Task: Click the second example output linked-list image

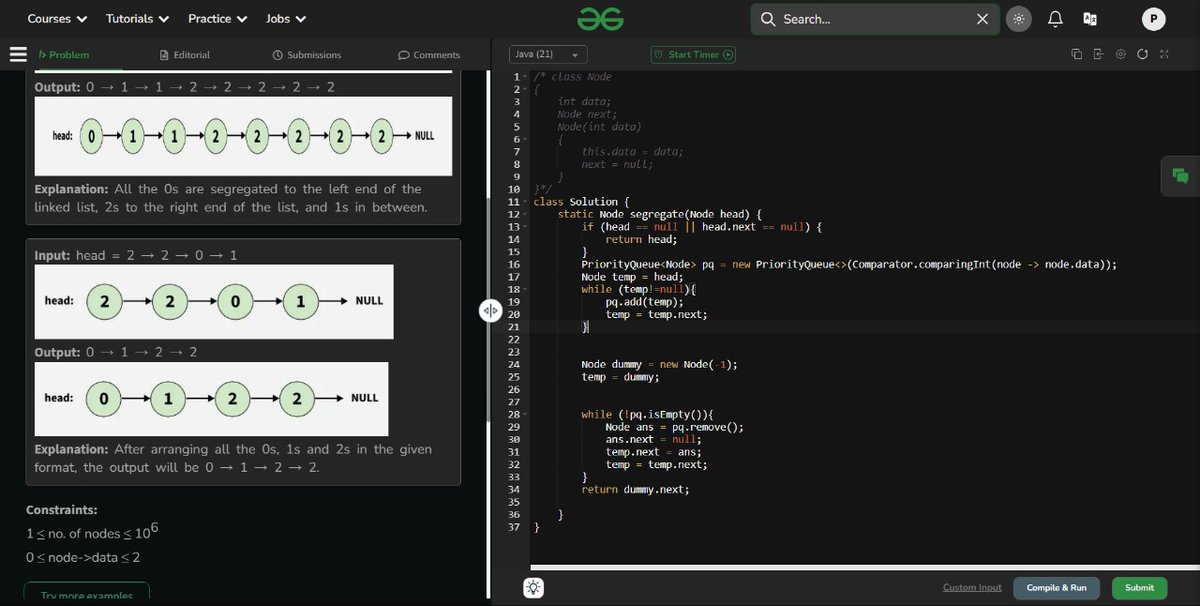Action: 211,398
